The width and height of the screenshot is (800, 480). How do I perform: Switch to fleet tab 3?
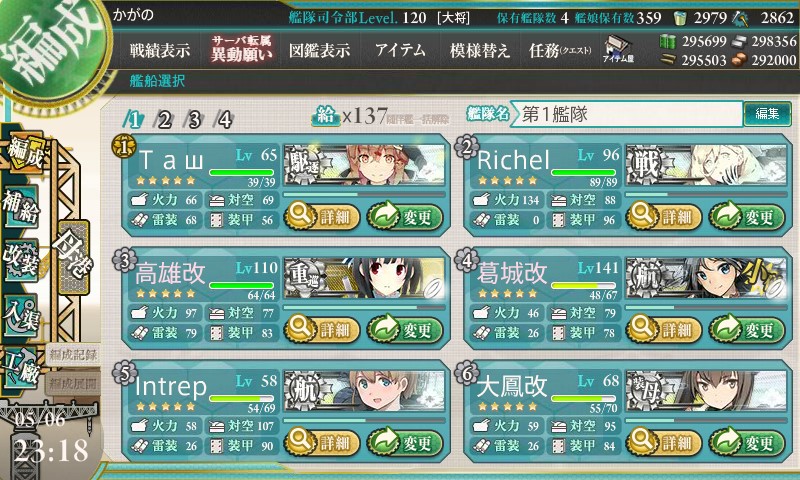[x=194, y=120]
